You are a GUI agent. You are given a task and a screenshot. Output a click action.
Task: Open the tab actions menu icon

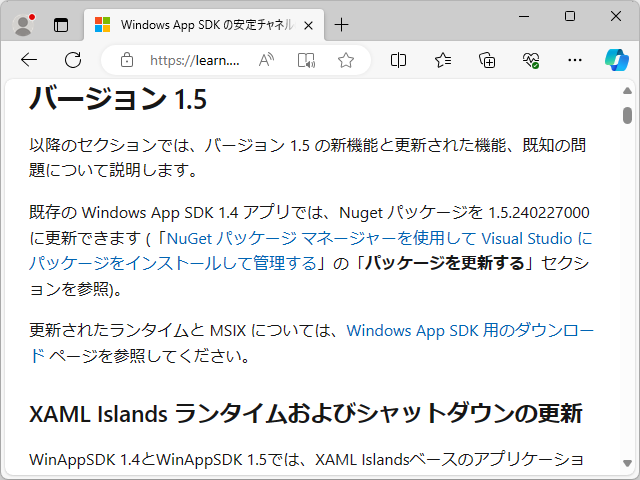[61, 25]
